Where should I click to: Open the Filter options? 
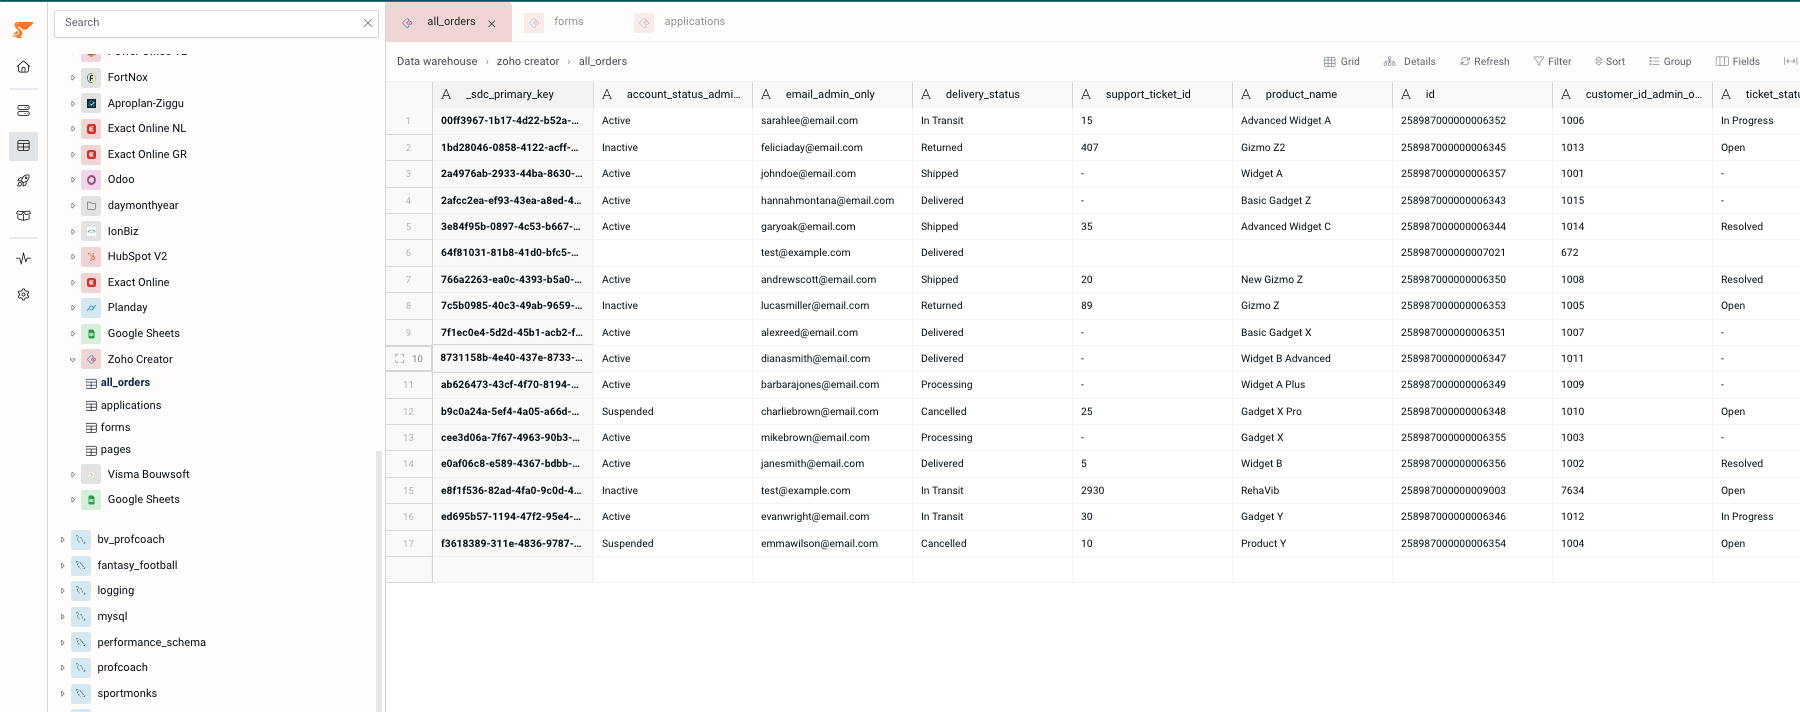1552,62
